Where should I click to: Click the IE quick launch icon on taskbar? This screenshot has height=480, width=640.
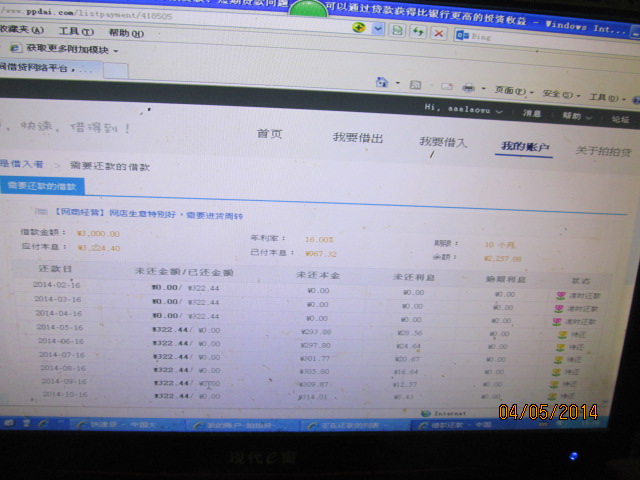pos(44,424)
